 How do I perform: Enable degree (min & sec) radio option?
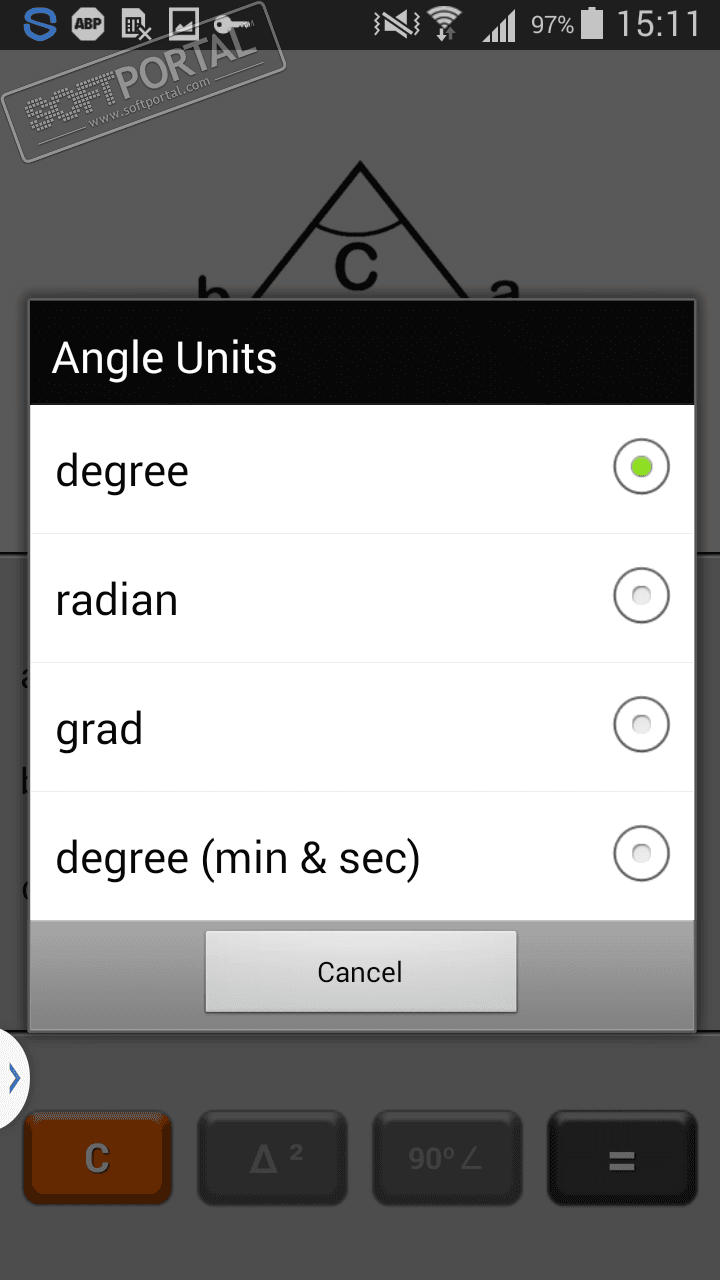[x=641, y=853]
